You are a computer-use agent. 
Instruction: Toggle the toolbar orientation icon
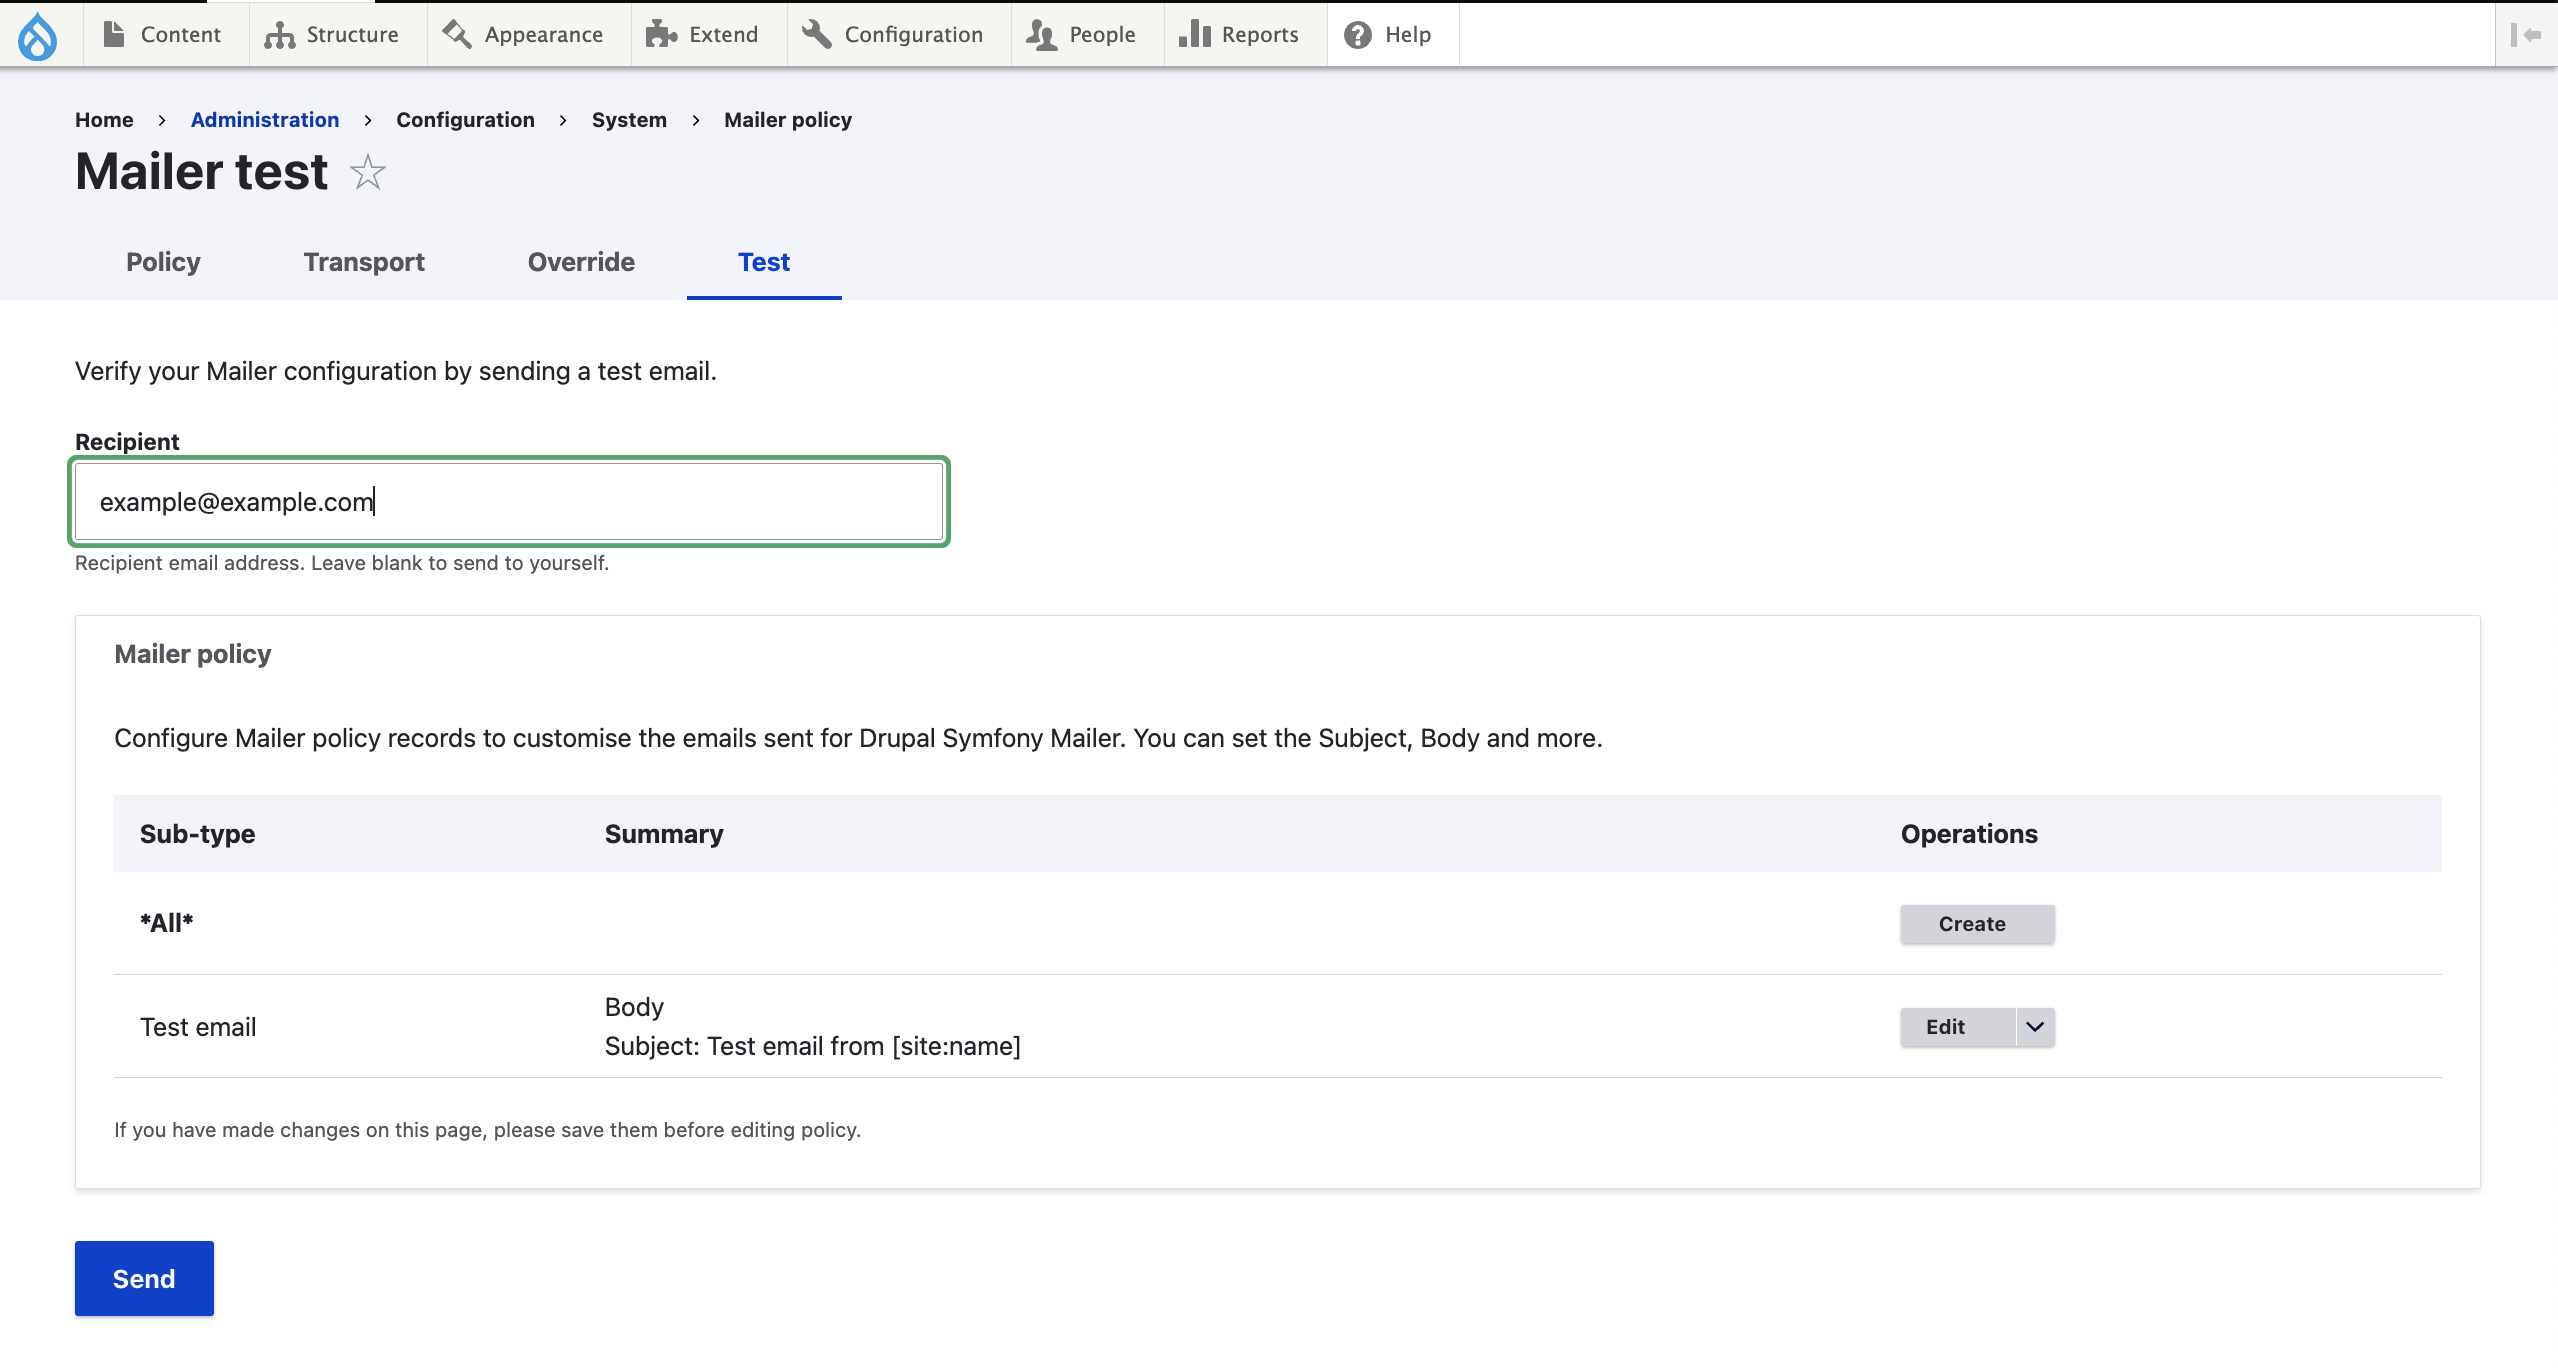(x=2525, y=35)
